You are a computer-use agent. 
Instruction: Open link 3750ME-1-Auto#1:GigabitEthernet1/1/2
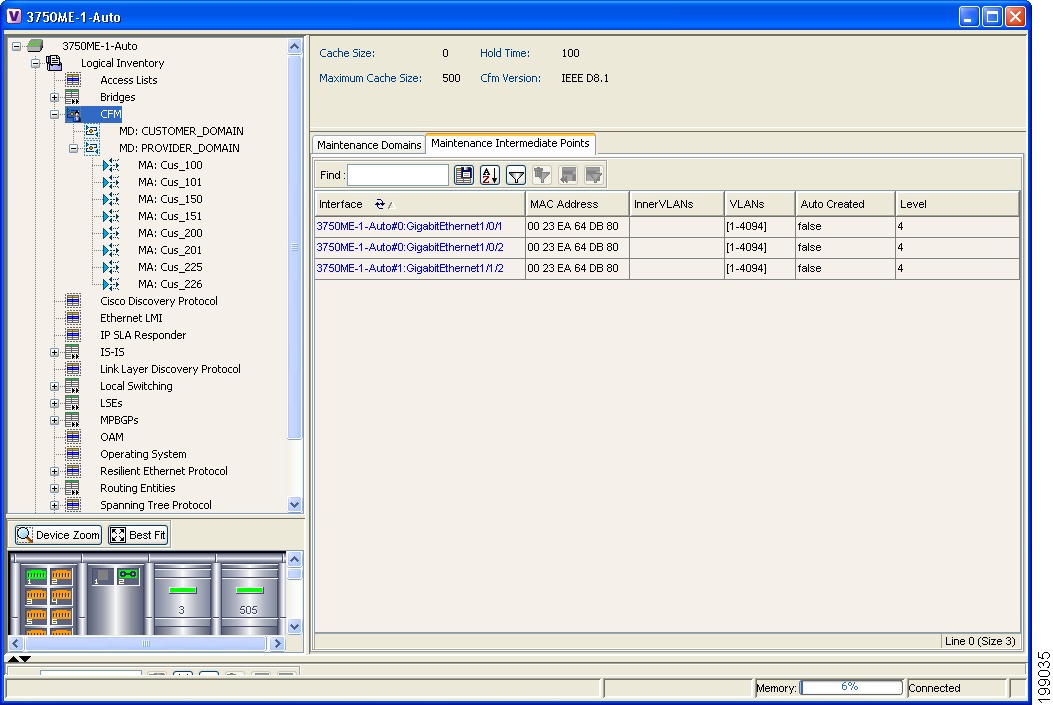point(410,268)
